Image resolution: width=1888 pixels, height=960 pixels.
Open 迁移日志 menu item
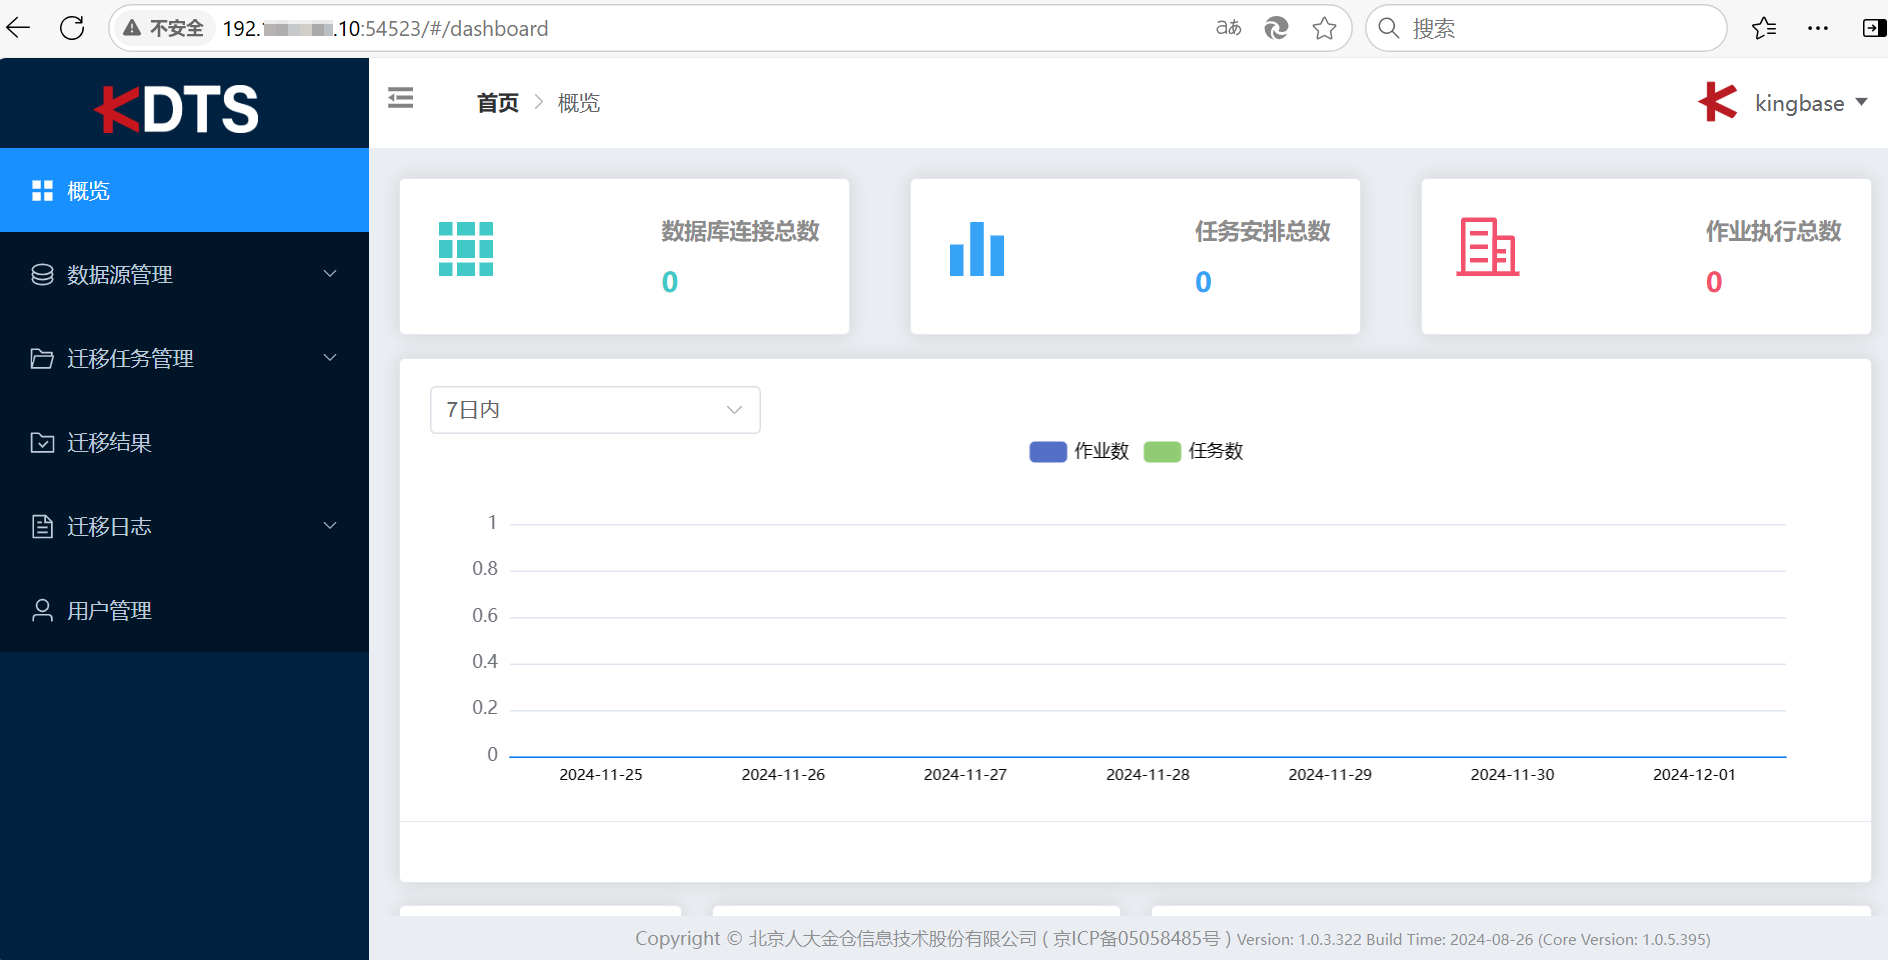pos(184,527)
